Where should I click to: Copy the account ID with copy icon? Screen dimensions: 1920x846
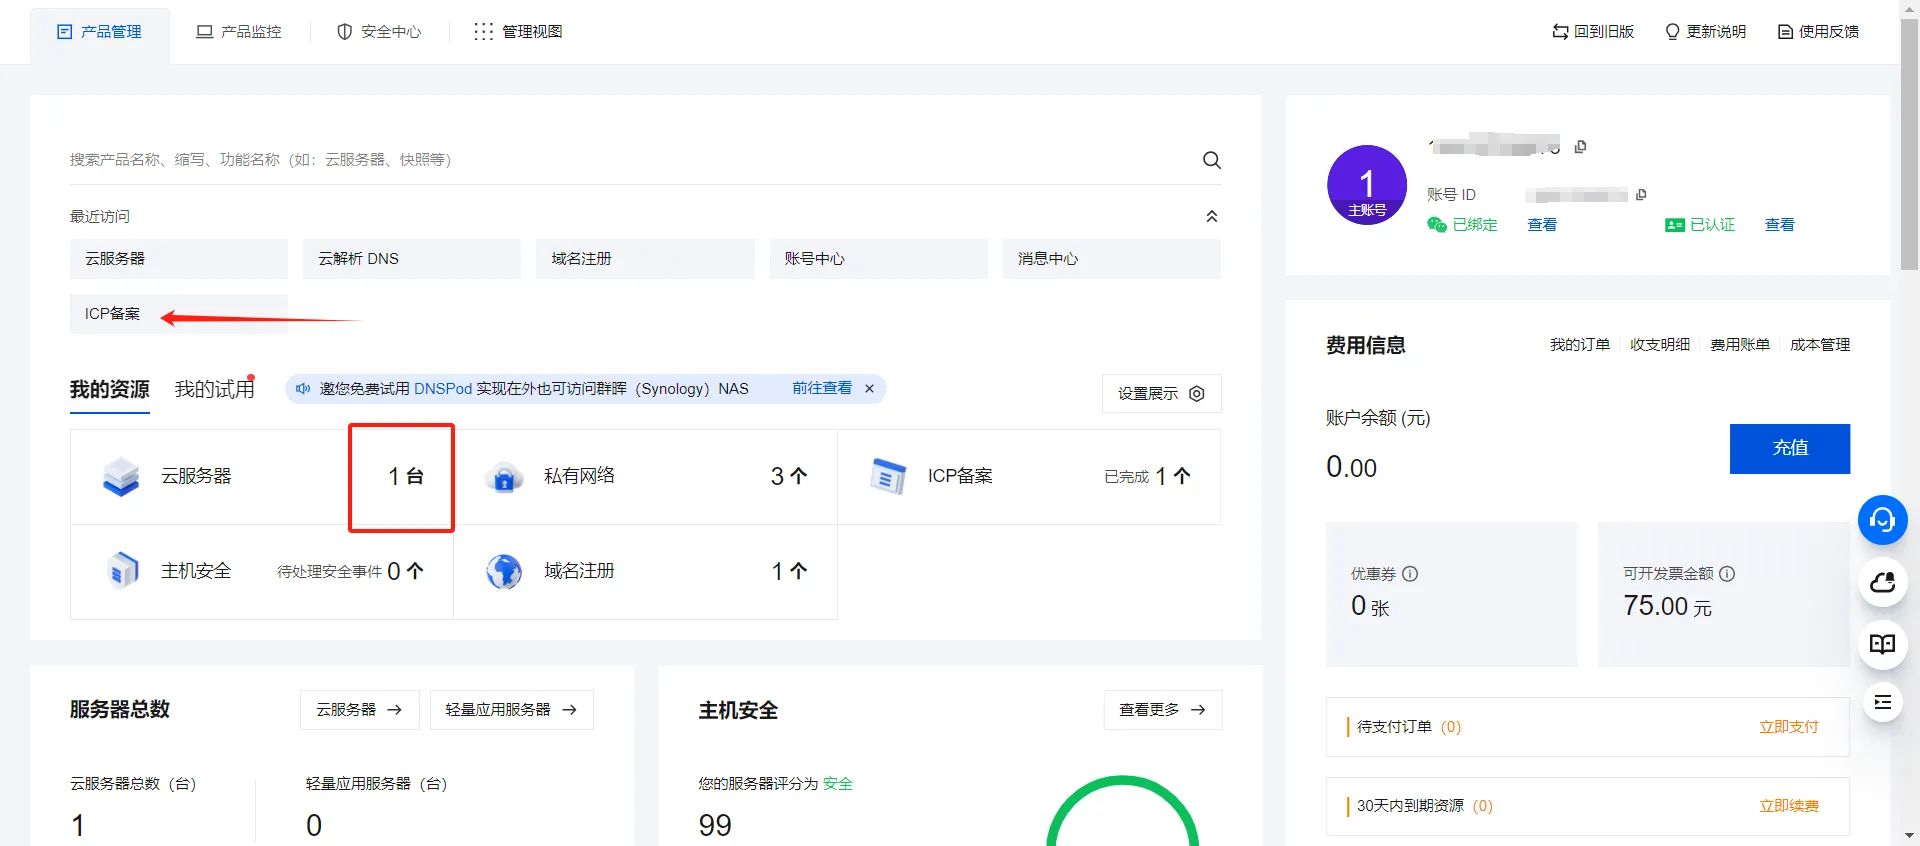[x=1641, y=195]
